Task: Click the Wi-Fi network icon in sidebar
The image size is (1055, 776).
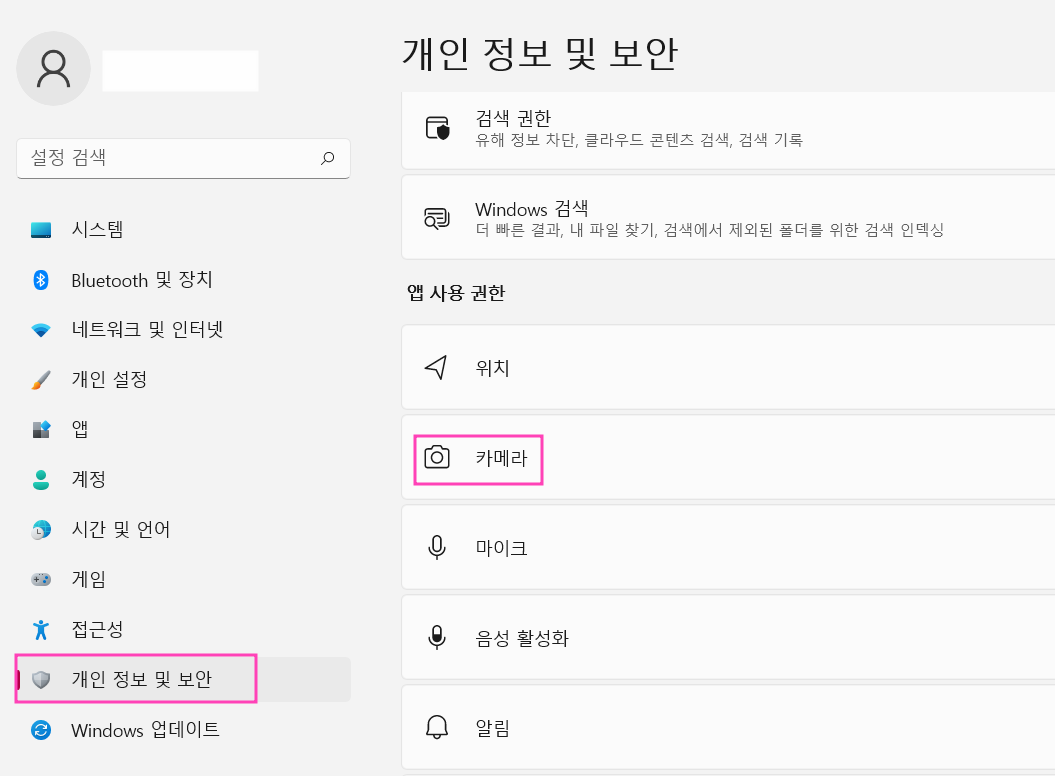Action: (x=41, y=330)
